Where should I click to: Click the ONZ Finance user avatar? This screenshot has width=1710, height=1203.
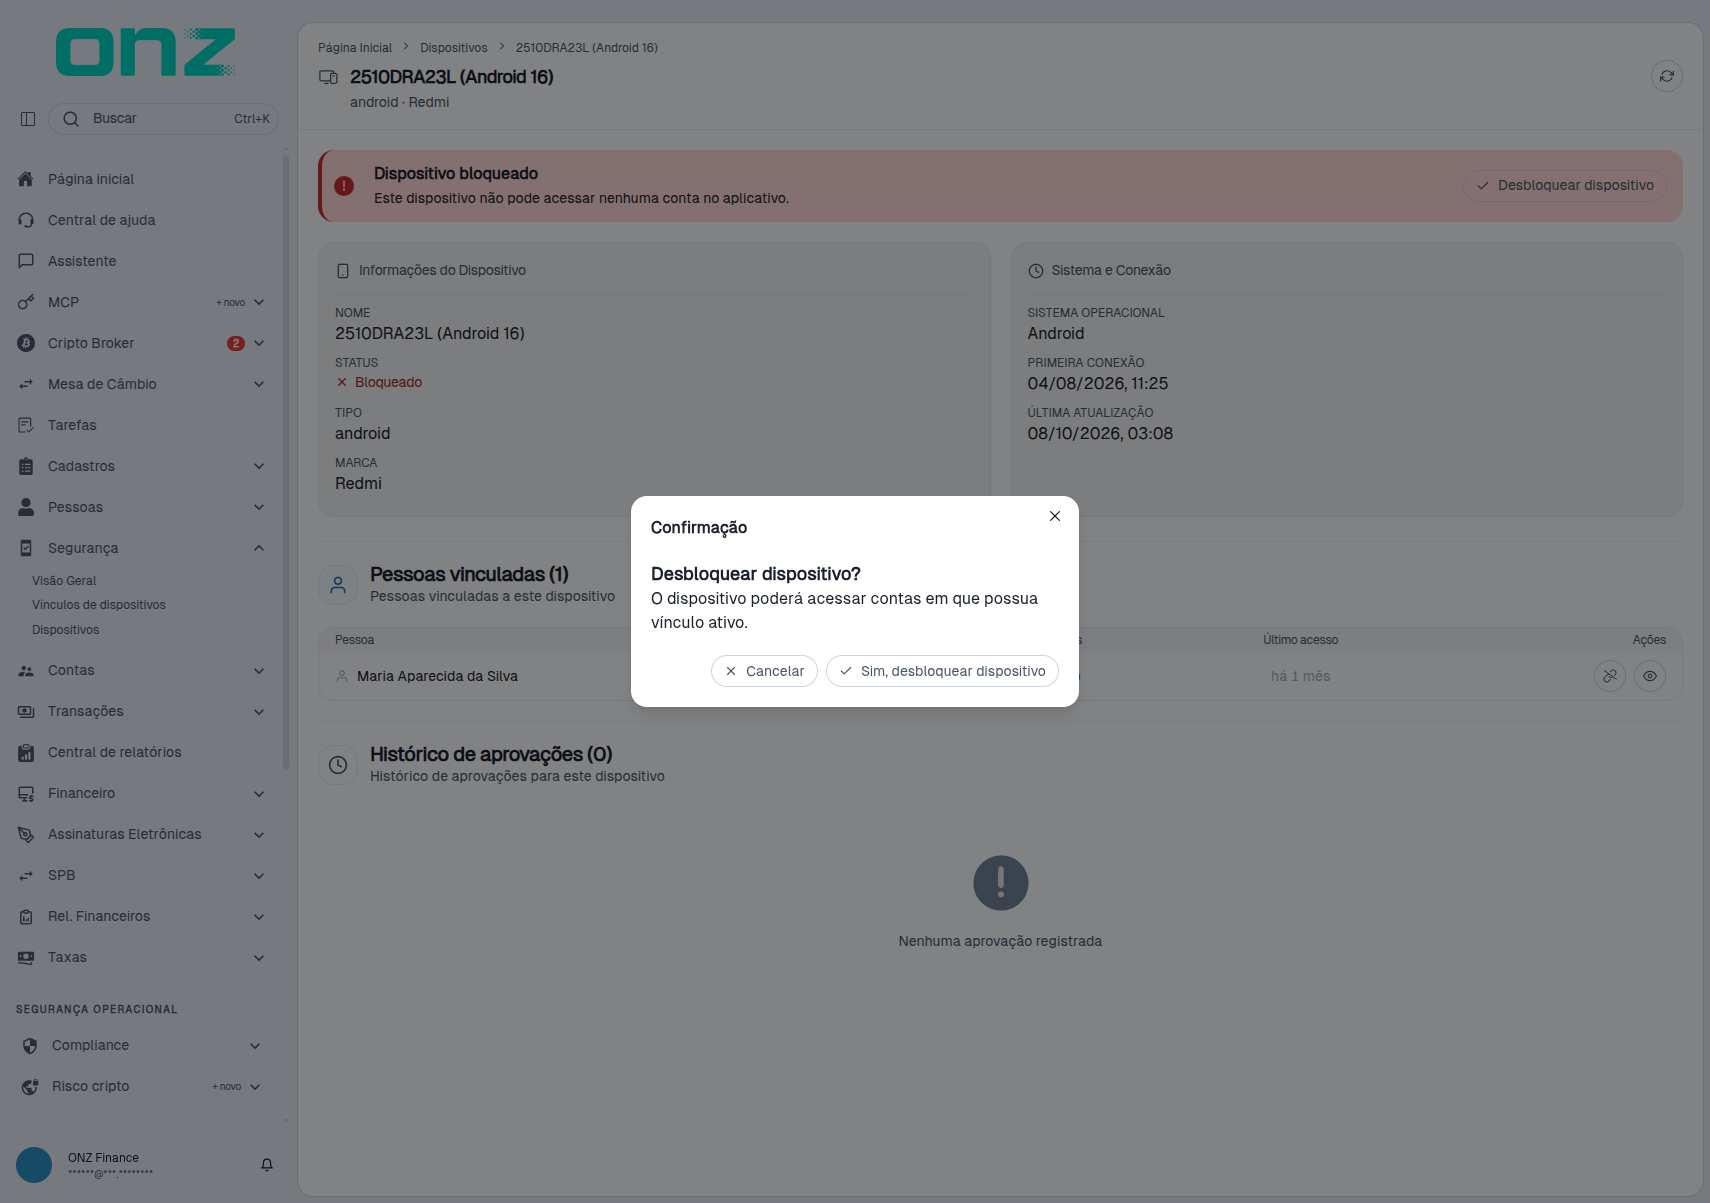pyautogui.click(x=34, y=1165)
